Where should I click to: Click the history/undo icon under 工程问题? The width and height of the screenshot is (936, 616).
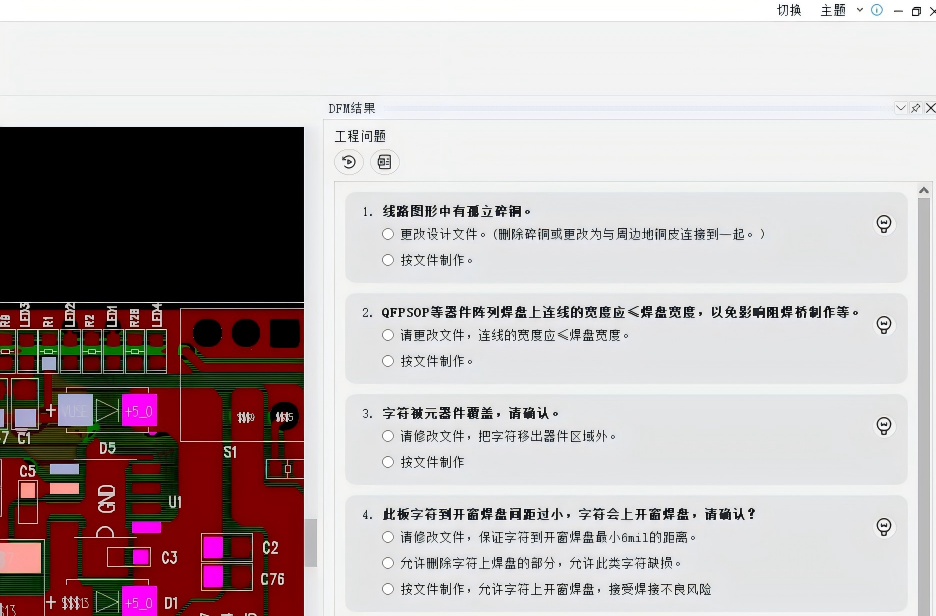(x=348, y=161)
